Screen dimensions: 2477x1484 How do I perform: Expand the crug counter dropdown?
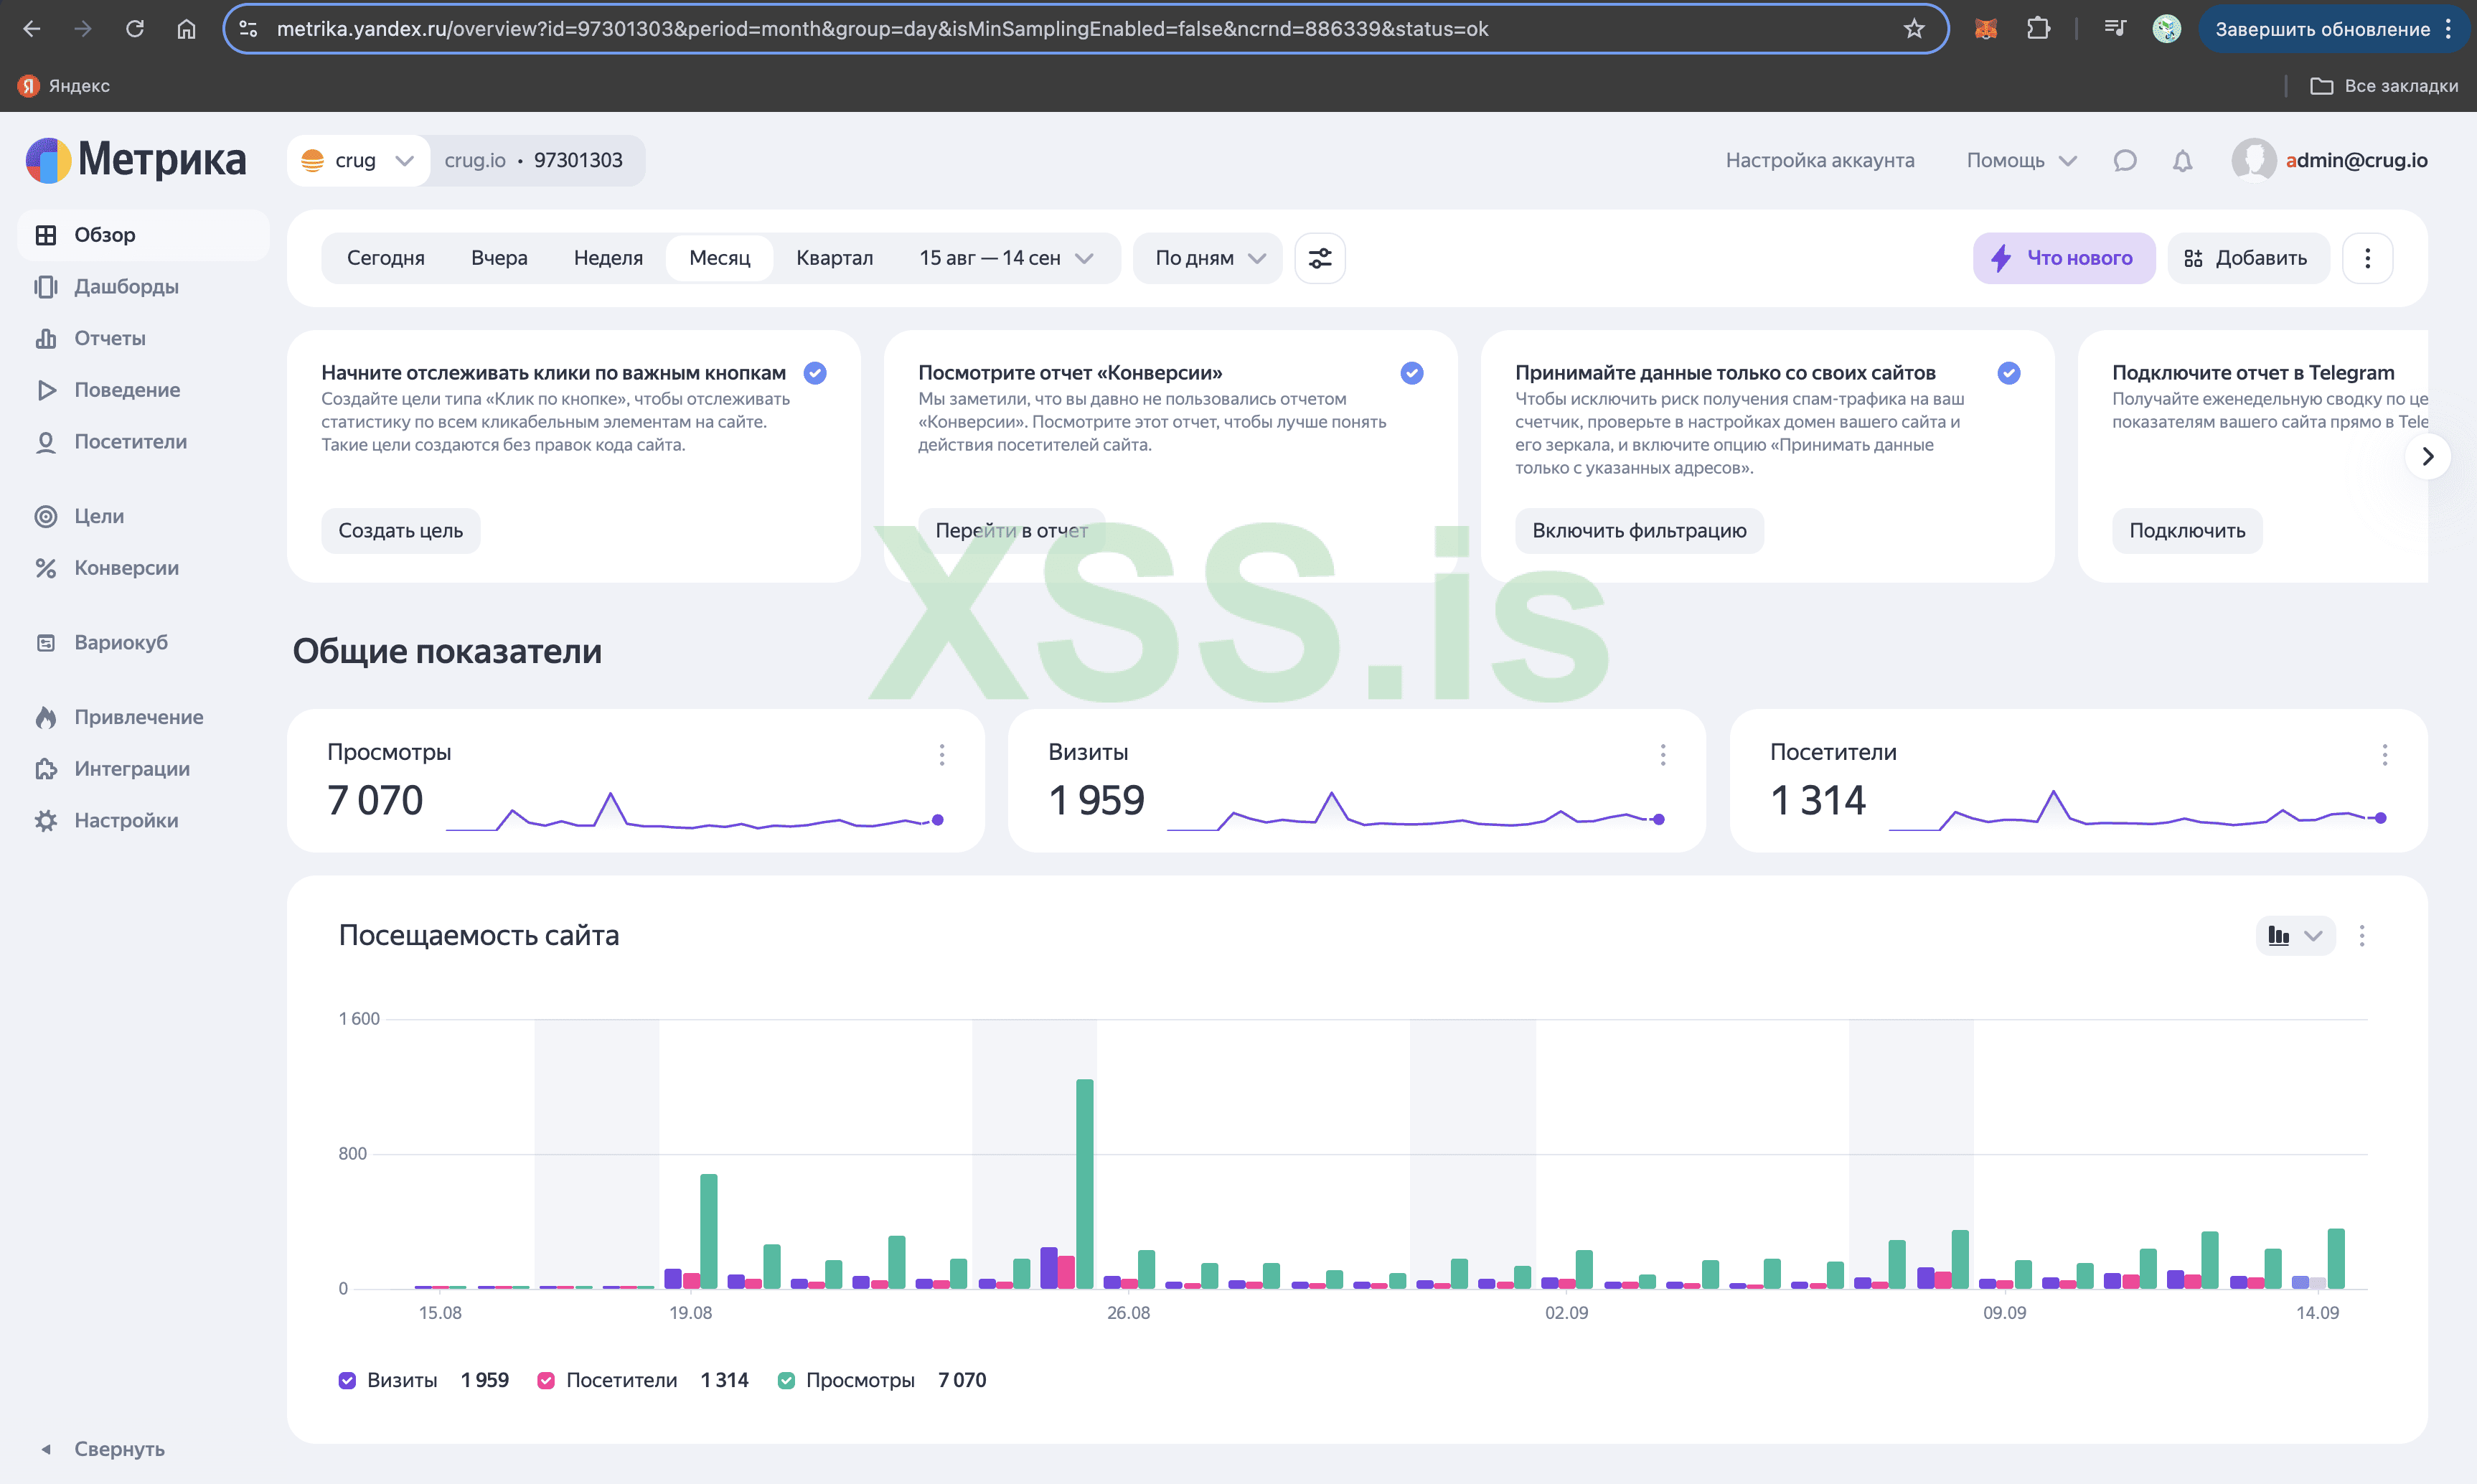358,161
